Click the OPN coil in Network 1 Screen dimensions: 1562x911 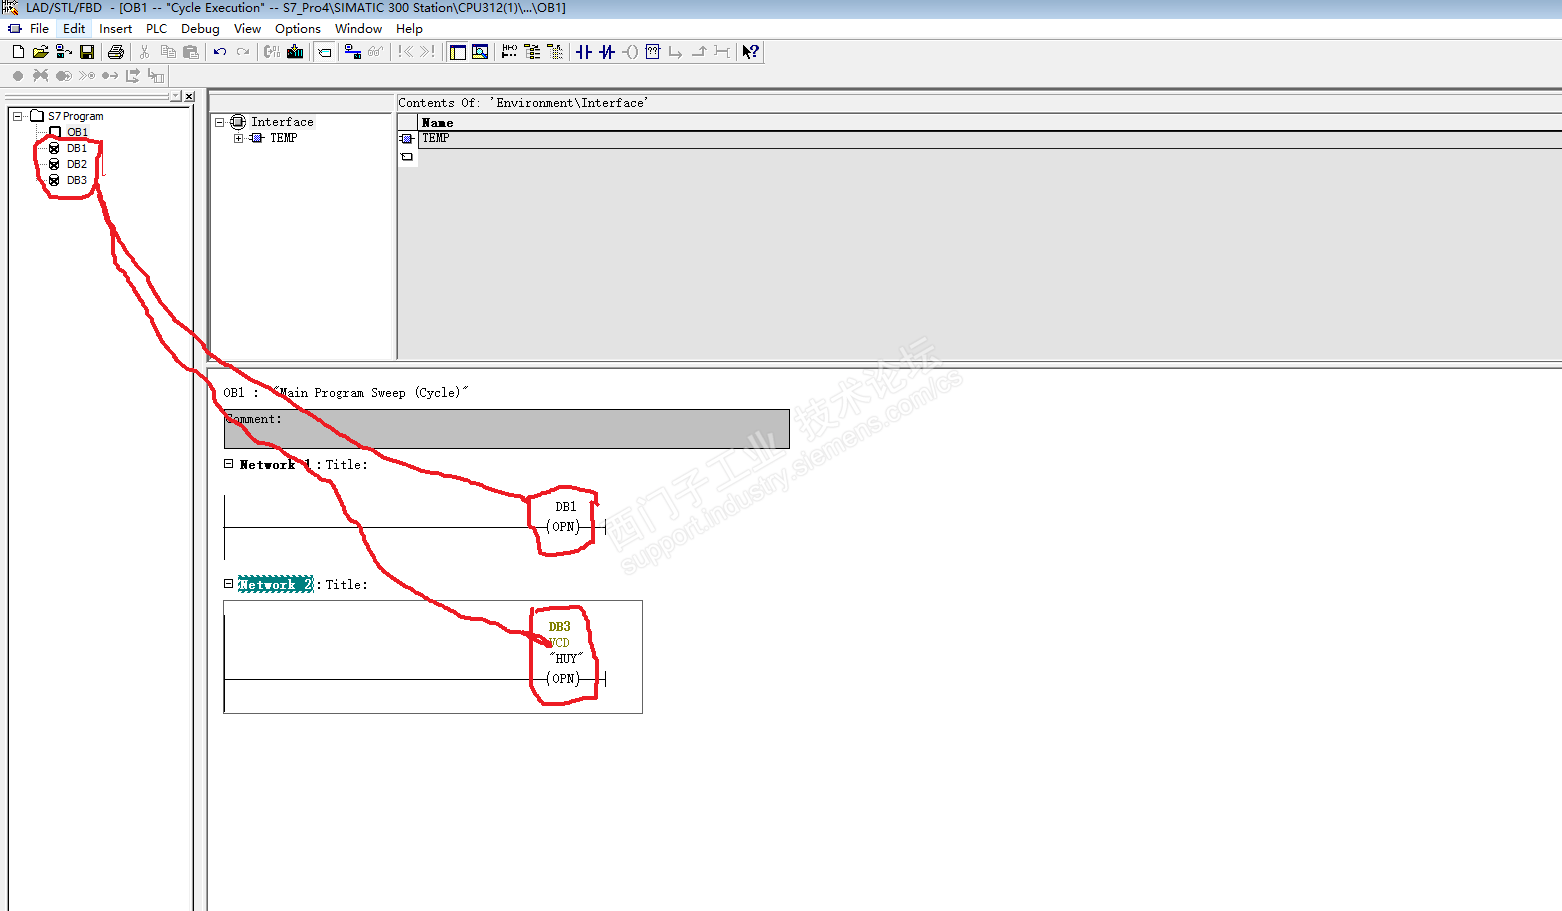[564, 527]
